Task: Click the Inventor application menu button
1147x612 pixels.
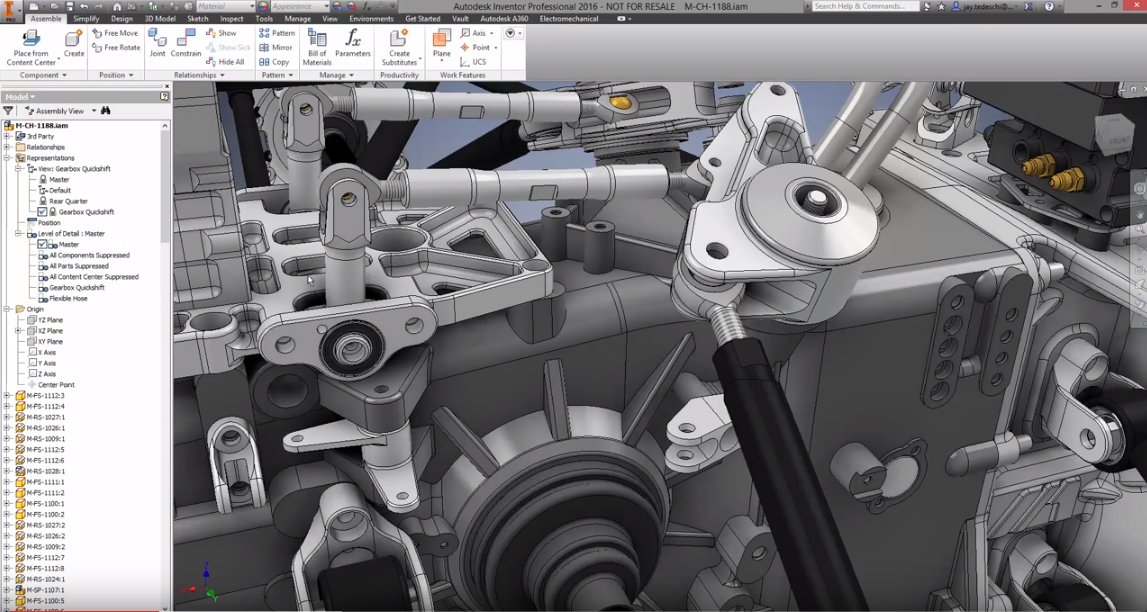Action: tap(10, 10)
